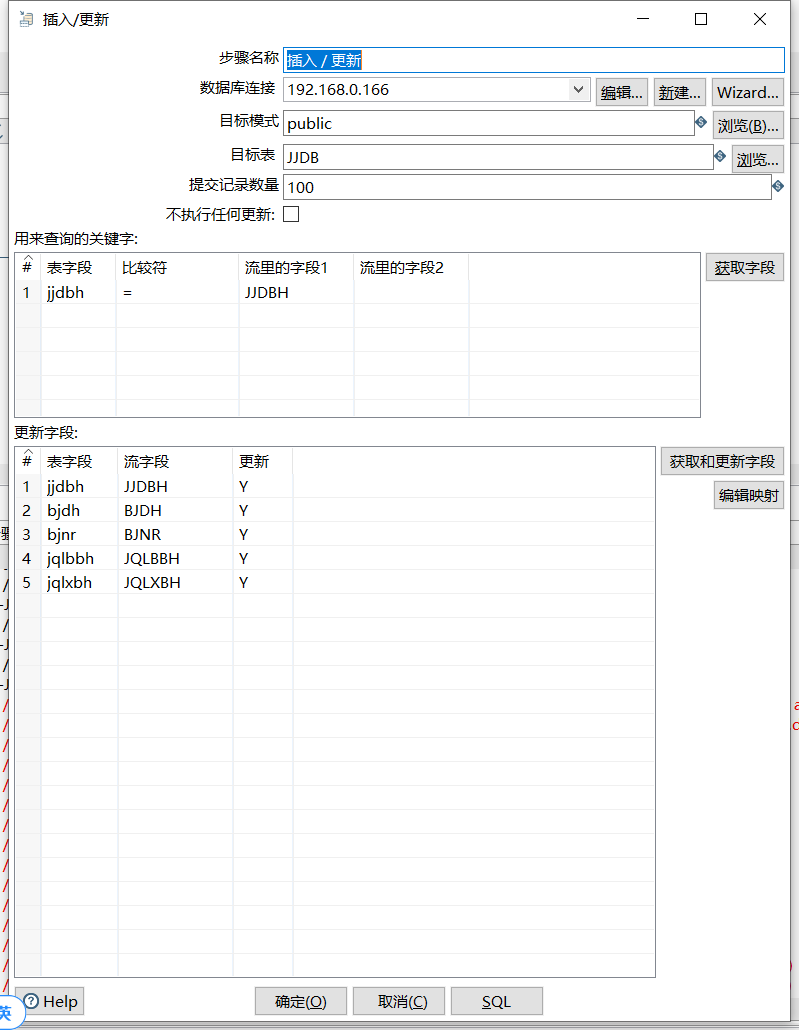799x1030 pixels.
Task: Click the update Y cell for jqlxbh row
Action: (x=263, y=582)
